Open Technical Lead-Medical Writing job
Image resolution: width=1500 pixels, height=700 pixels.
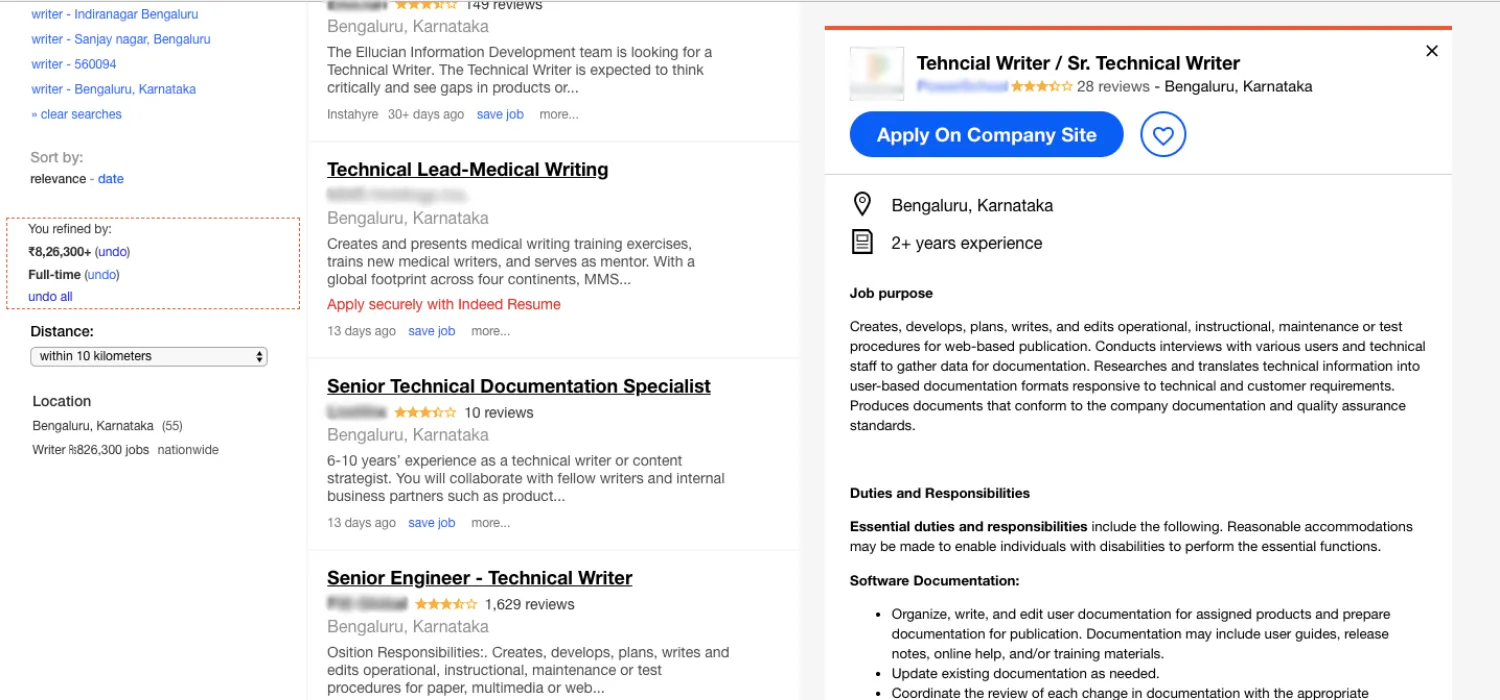(467, 170)
